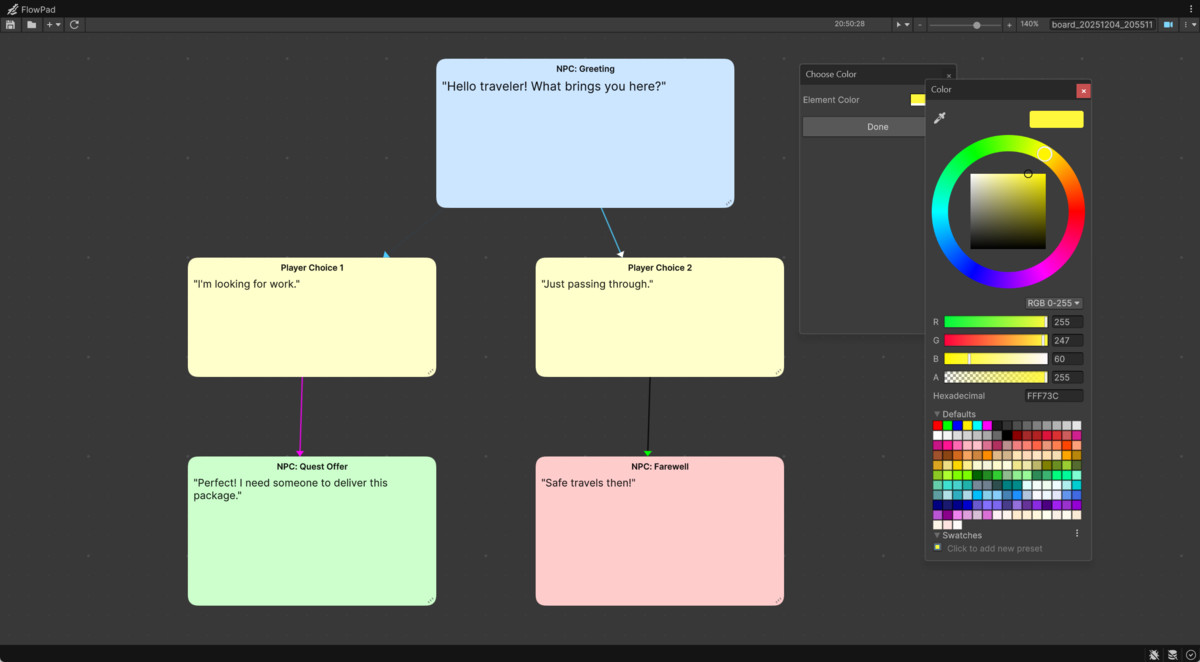Pick a pure red swatch from Defaults
Viewport: 1200px width, 662px height.
pyautogui.click(x=937, y=424)
